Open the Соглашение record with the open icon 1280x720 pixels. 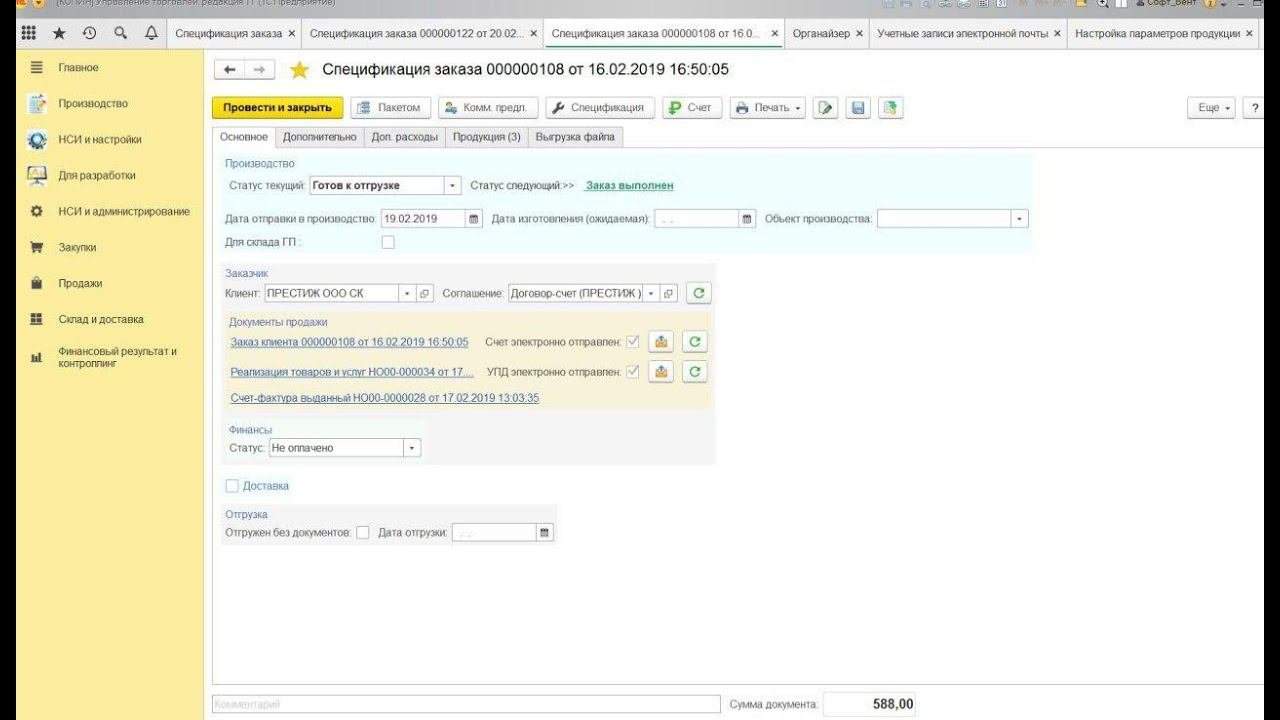click(669, 293)
